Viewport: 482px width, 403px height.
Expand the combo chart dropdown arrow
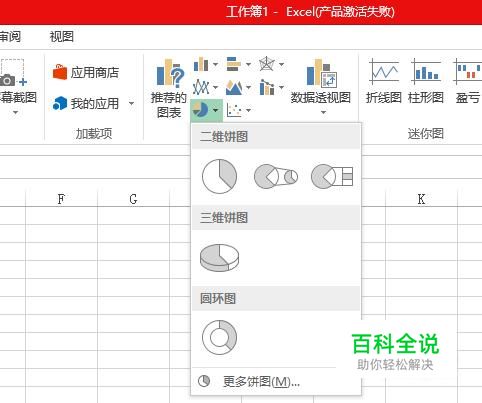tap(282, 88)
